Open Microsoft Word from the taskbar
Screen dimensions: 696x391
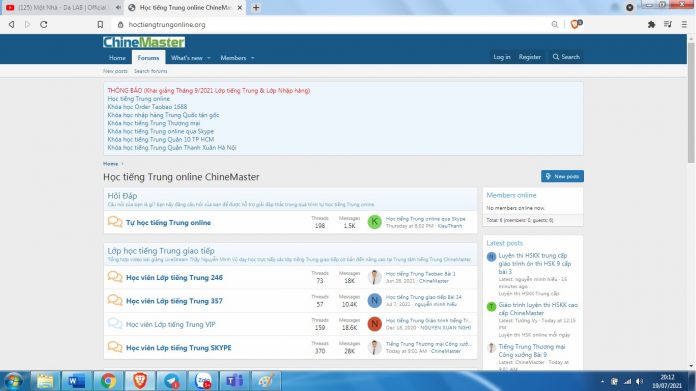click(x=76, y=381)
